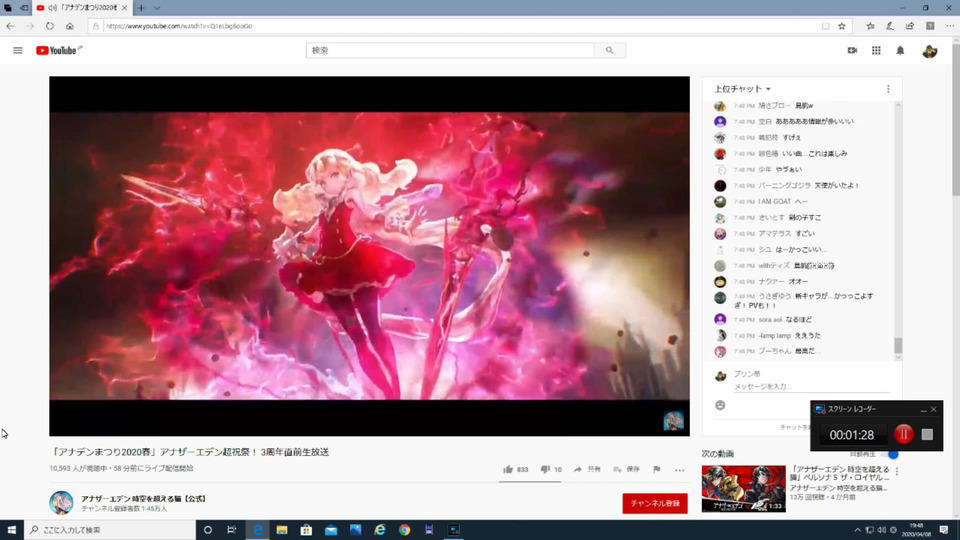Save the video via 保存
Image resolution: width=960 pixels, height=540 pixels.
pyautogui.click(x=626, y=470)
